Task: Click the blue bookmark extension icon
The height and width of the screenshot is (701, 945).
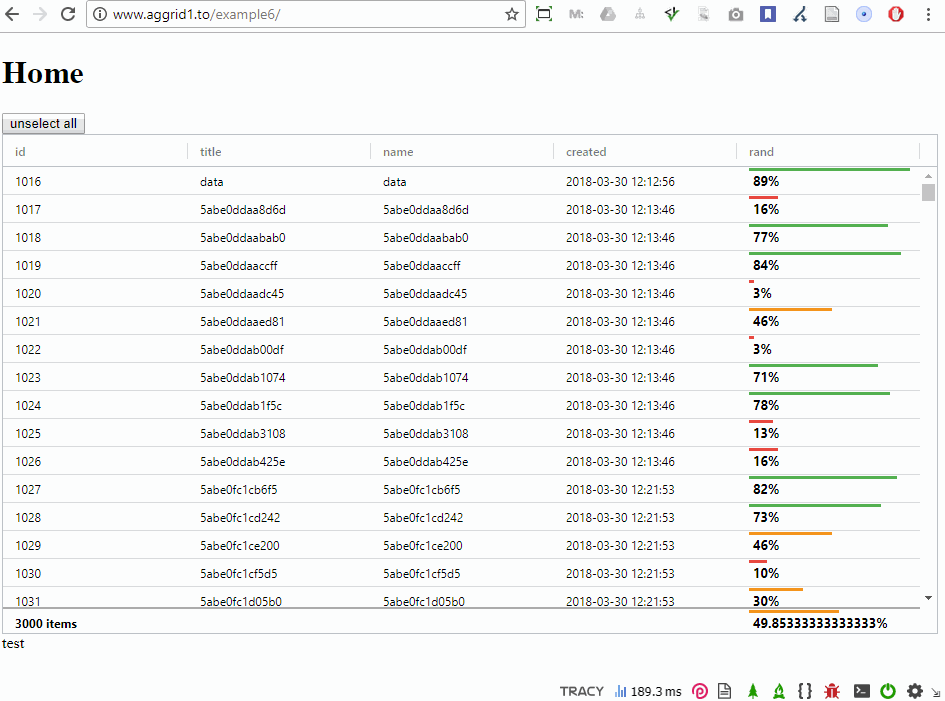Action: coord(767,15)
